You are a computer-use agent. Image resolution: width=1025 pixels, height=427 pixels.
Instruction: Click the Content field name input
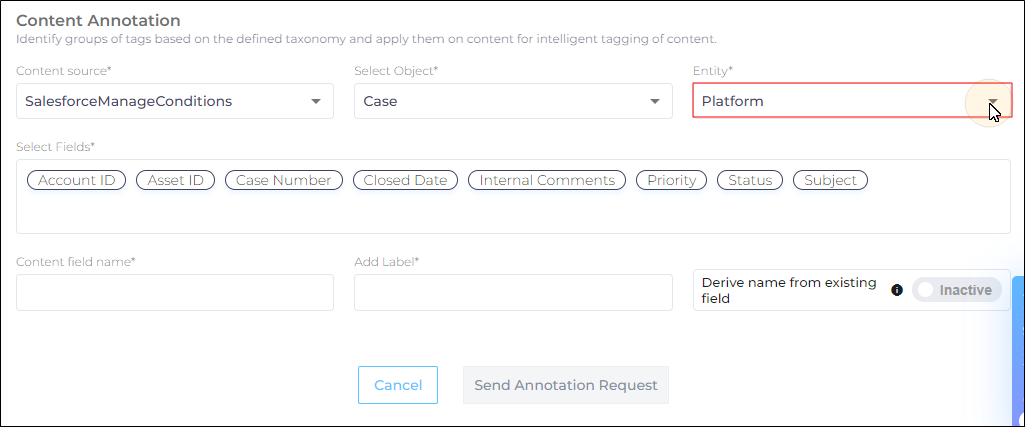pos(175,292)
